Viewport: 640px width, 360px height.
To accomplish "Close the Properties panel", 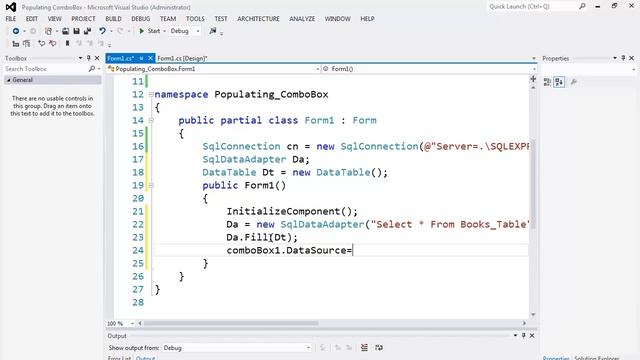I will (631, 58).
